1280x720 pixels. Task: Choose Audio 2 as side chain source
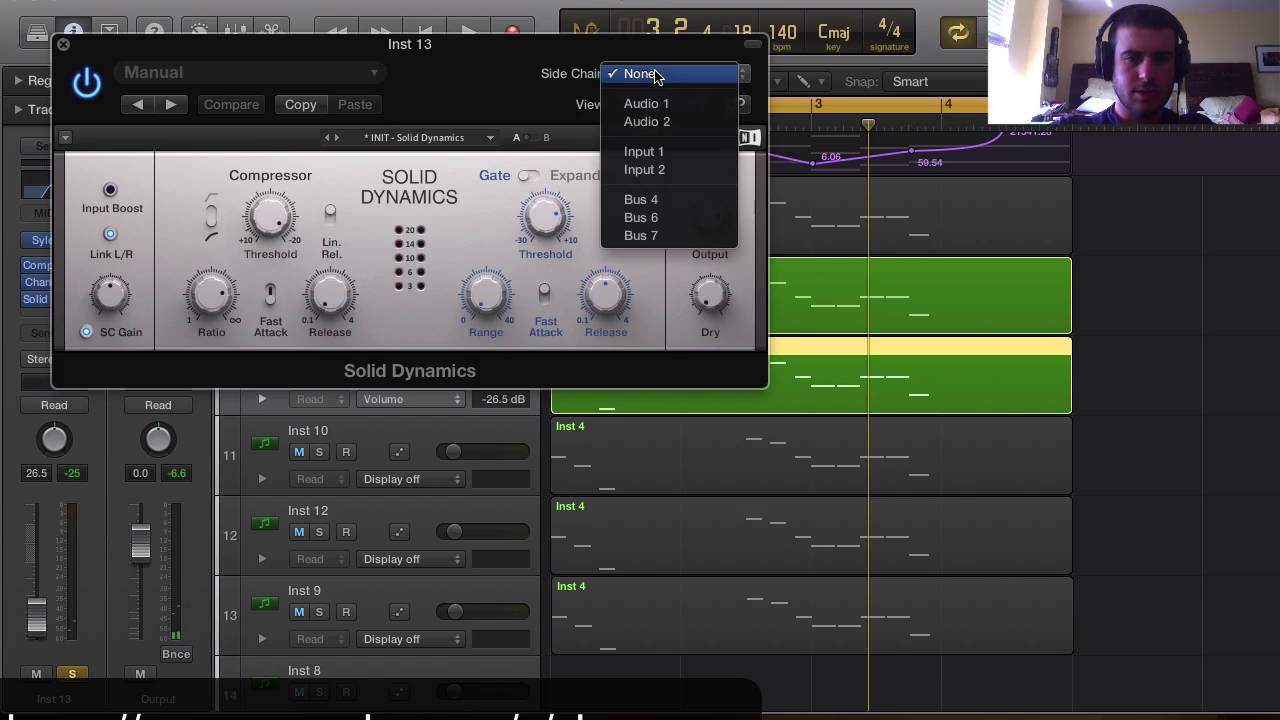[x=669, y=121]
